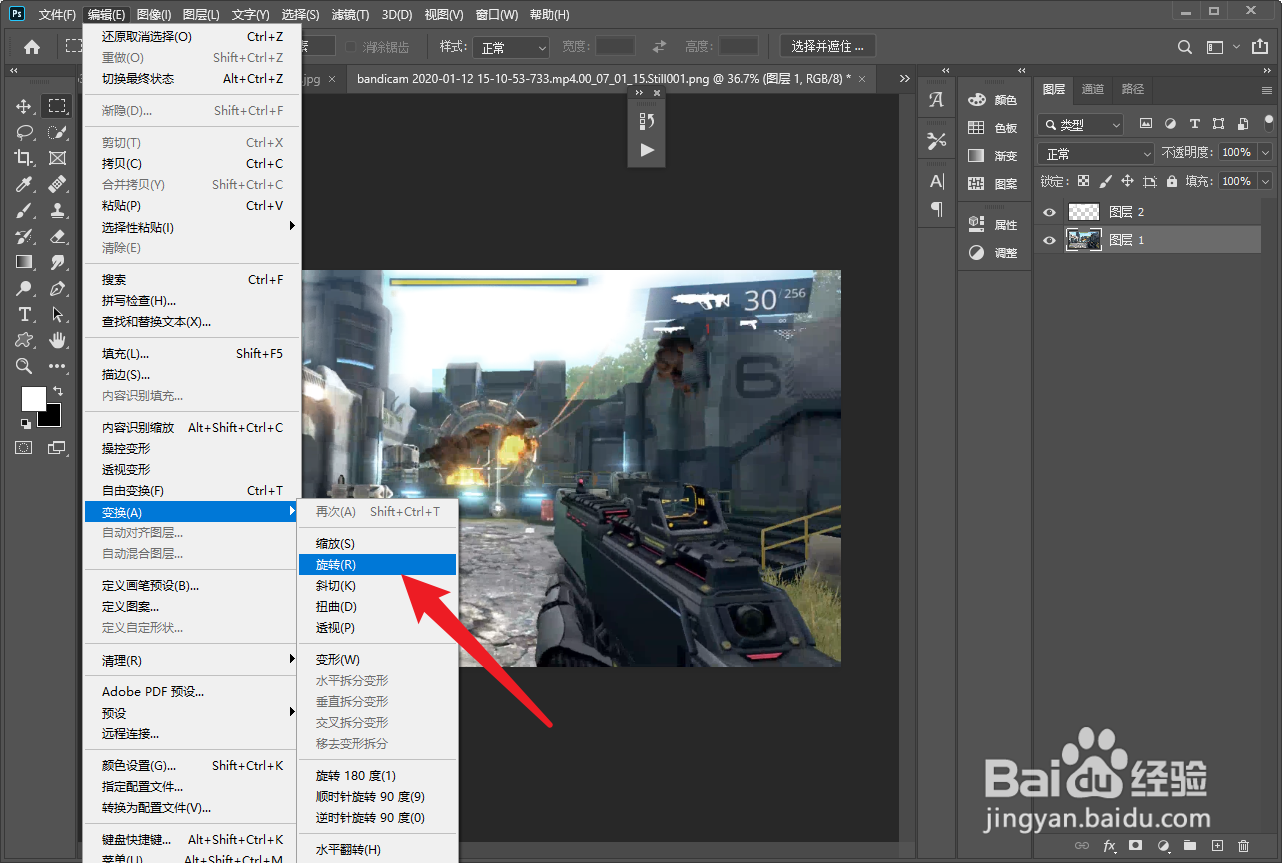Screen dimensions: 1282x863
Task: Select the Lasso tool
Action: point(25,132)
